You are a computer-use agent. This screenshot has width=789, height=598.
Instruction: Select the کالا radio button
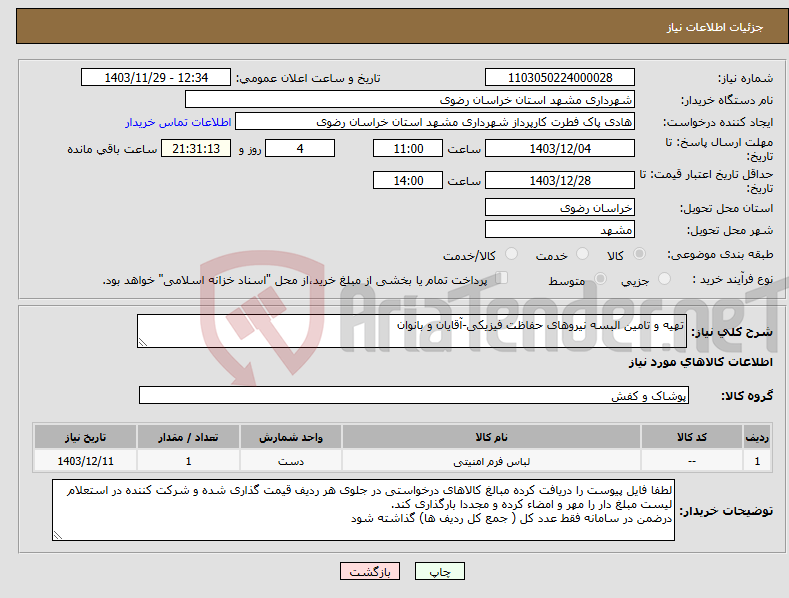(640, 254)
